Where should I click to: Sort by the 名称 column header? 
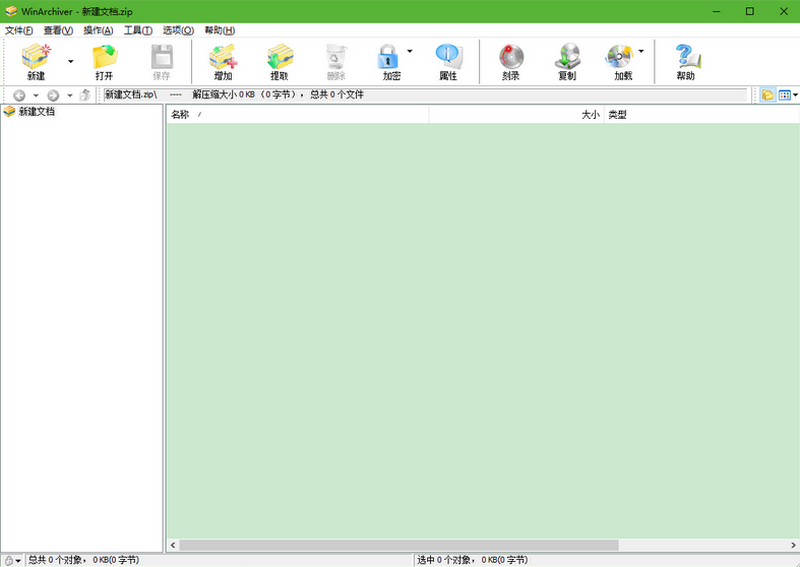click(x=298, y=114)
